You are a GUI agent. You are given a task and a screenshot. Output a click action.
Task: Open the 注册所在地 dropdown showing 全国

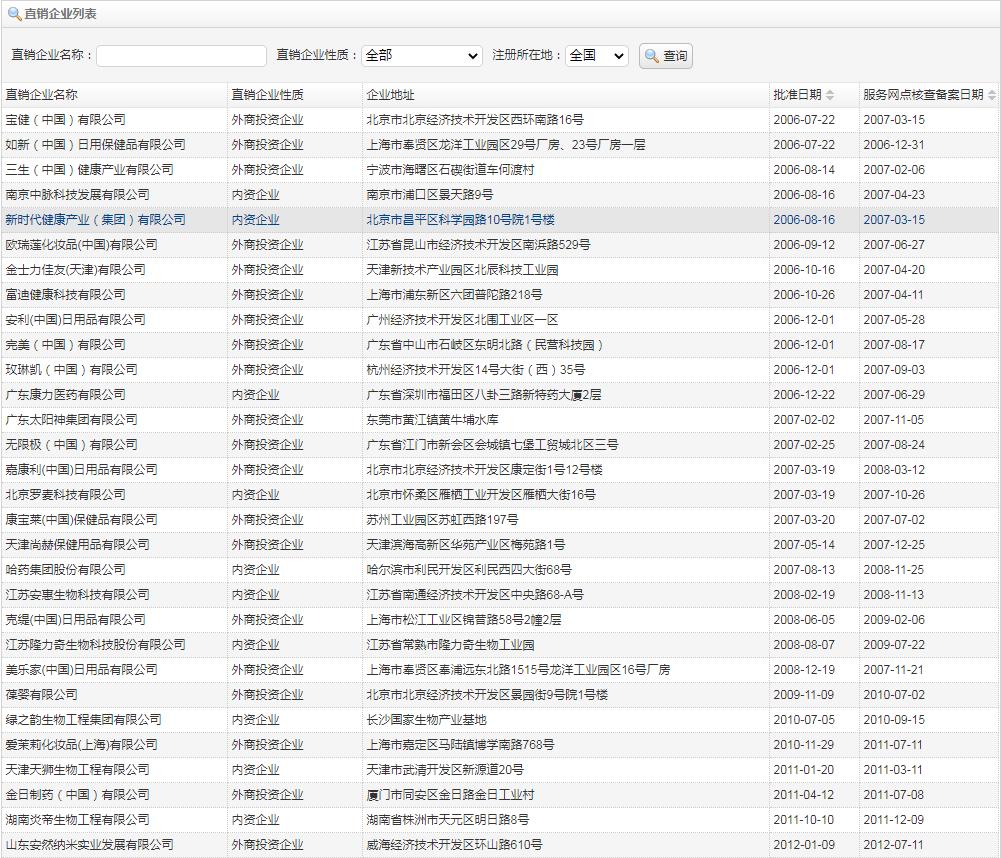[597, 56]
